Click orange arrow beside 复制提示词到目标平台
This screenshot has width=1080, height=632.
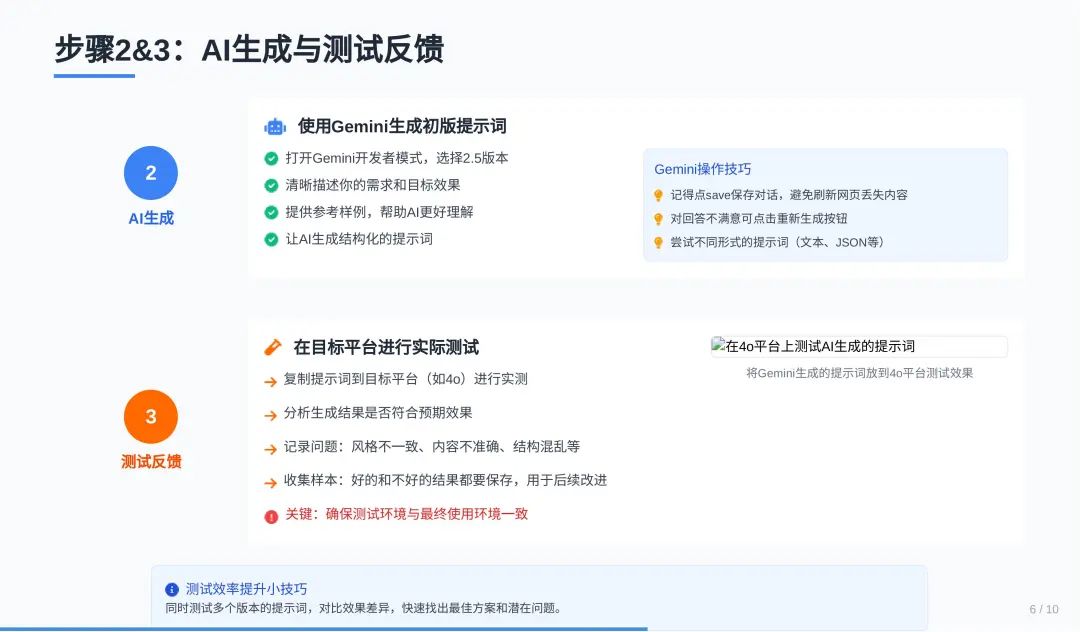[x=271, y=381]
